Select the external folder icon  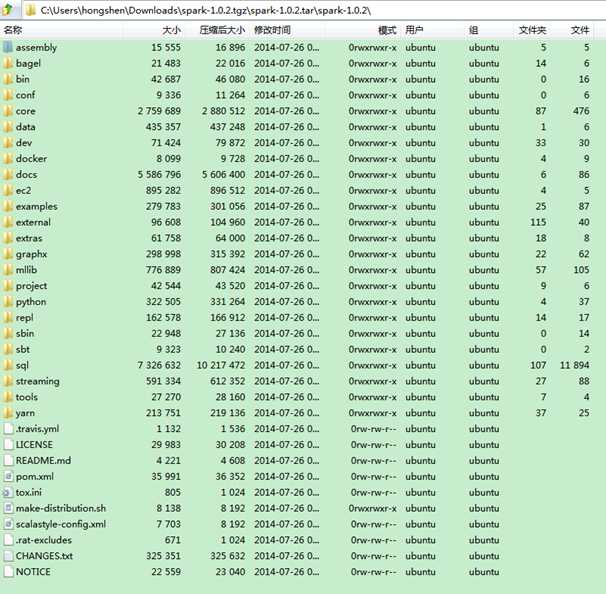pos(8,222)
